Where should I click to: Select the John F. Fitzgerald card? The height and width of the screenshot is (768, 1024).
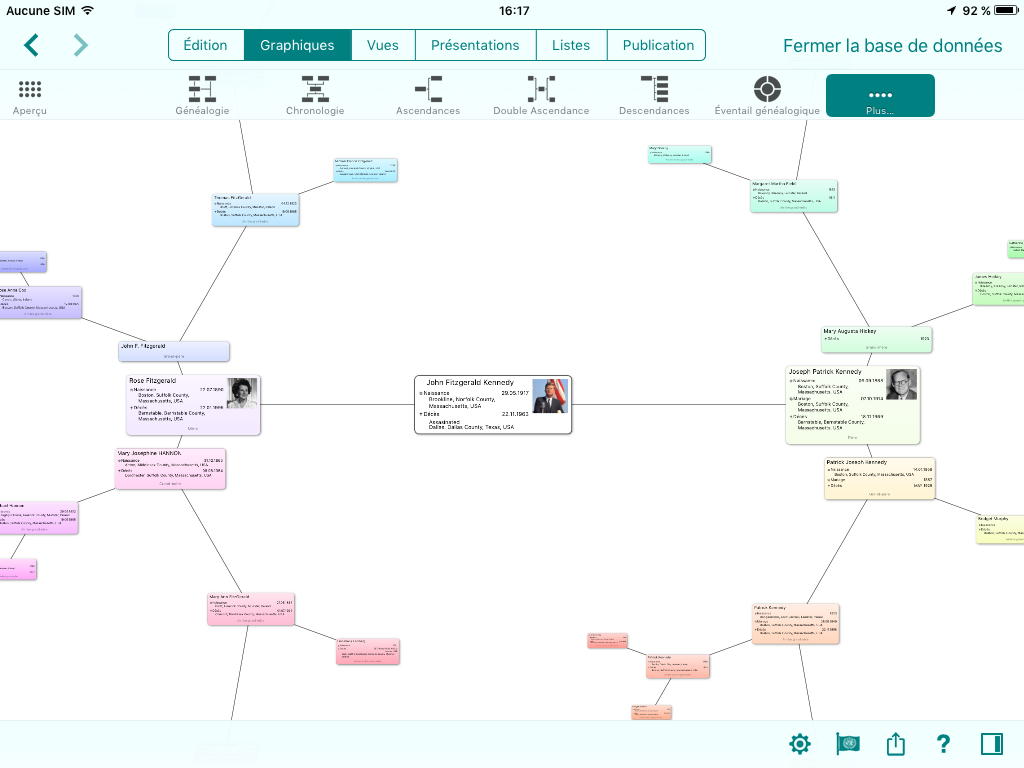click(x=174, y=351)
